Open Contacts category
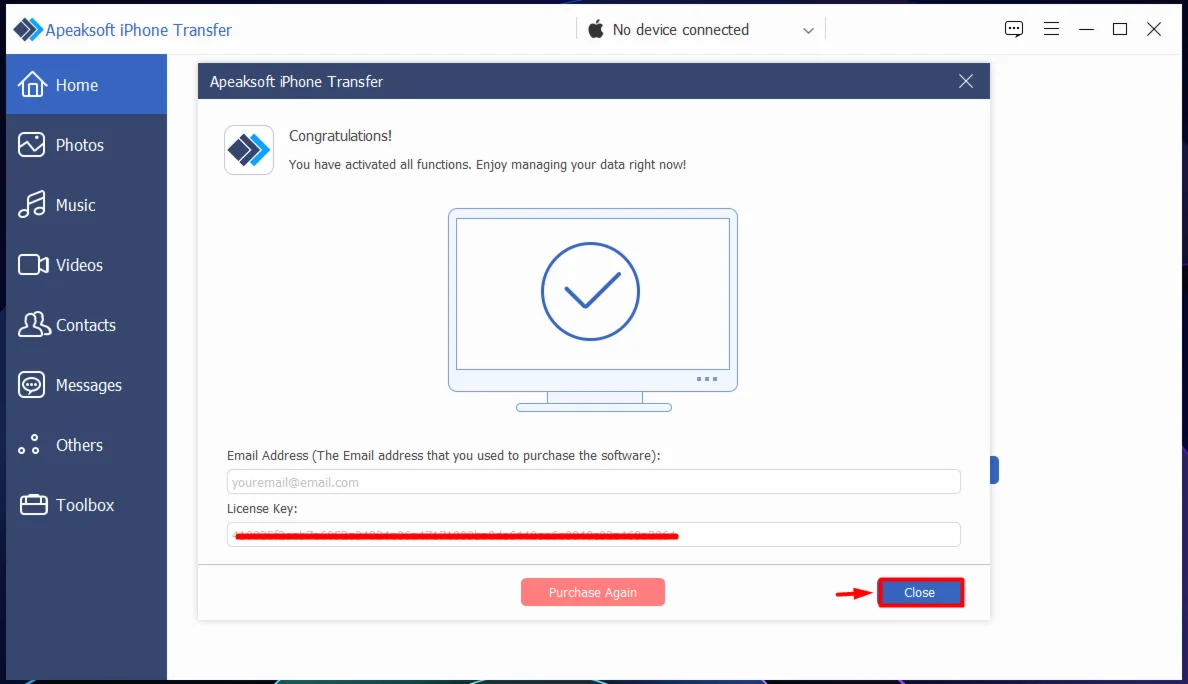Viewport: 1188px width, 684px height. coord(86,324)
